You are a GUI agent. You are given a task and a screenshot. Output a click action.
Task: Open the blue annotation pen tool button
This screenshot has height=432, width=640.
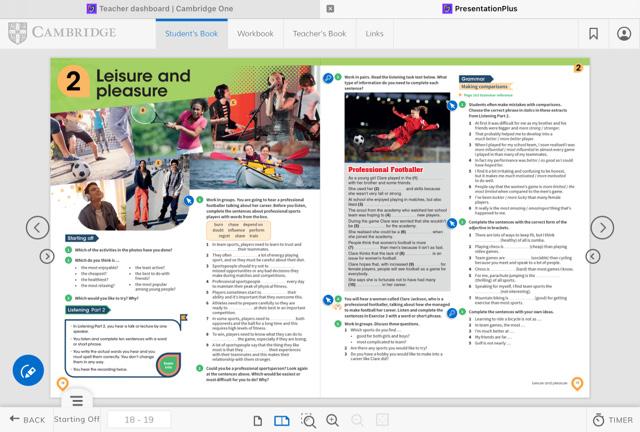tap(28, 370)
